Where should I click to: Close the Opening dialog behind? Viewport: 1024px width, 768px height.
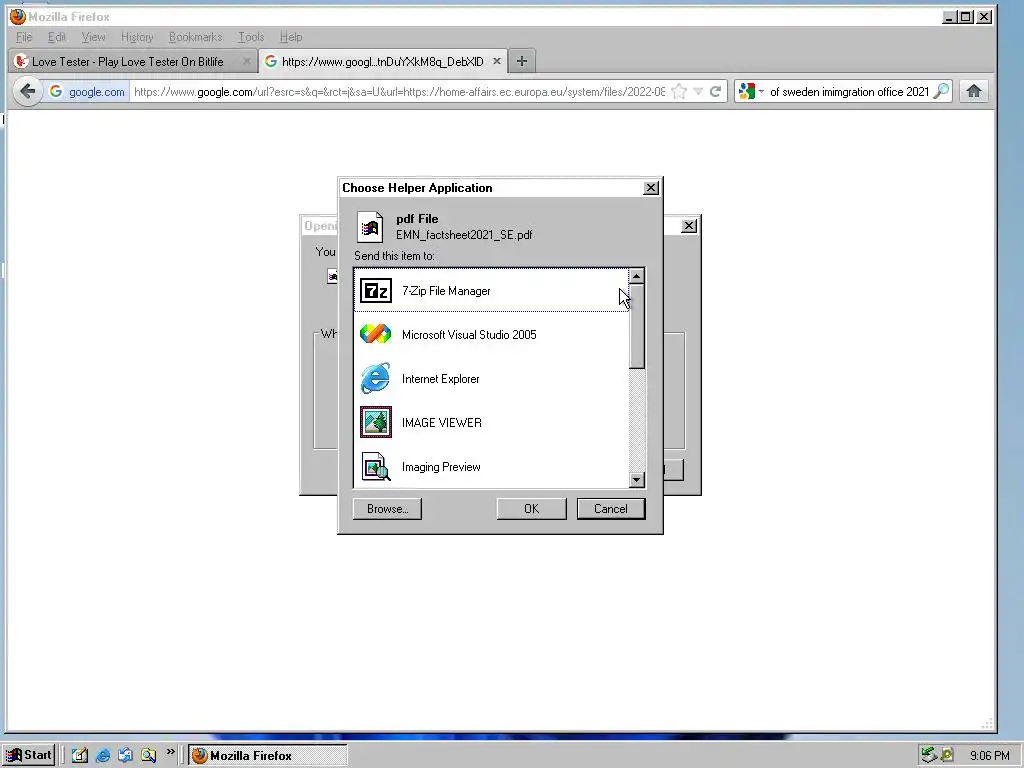tap(689, 226)
